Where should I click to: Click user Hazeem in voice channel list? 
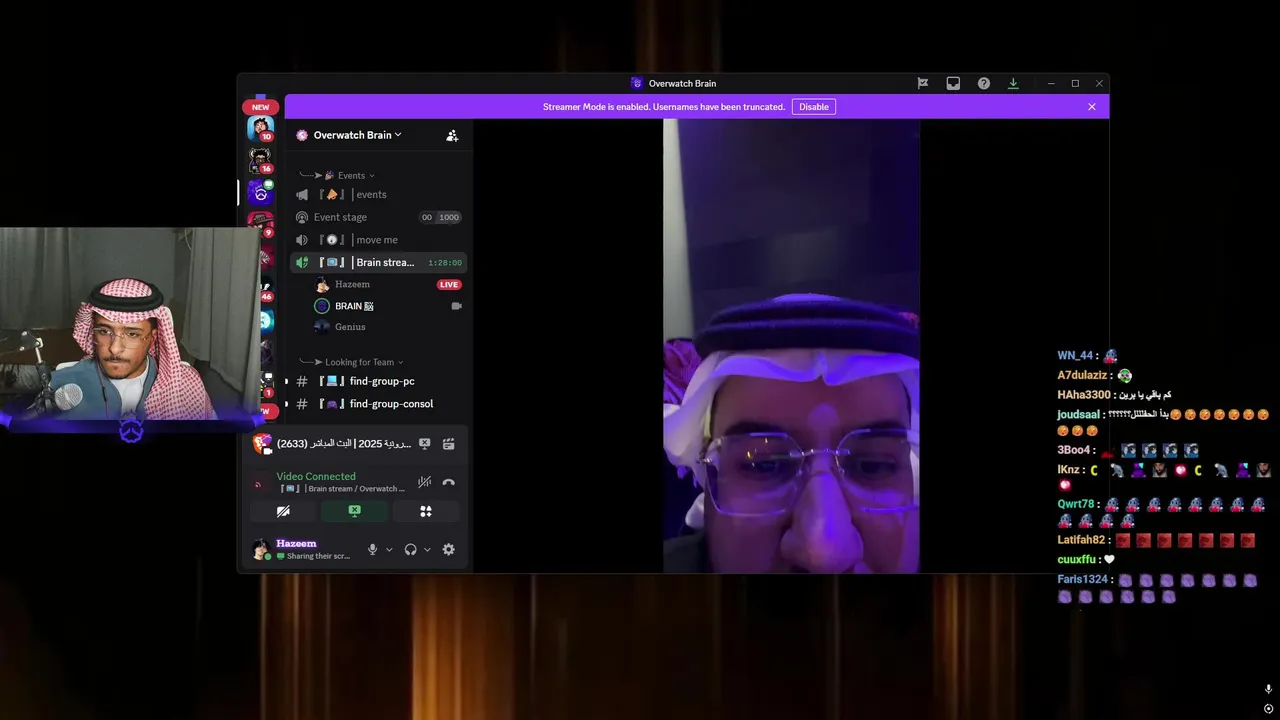[x=352, y=284]
